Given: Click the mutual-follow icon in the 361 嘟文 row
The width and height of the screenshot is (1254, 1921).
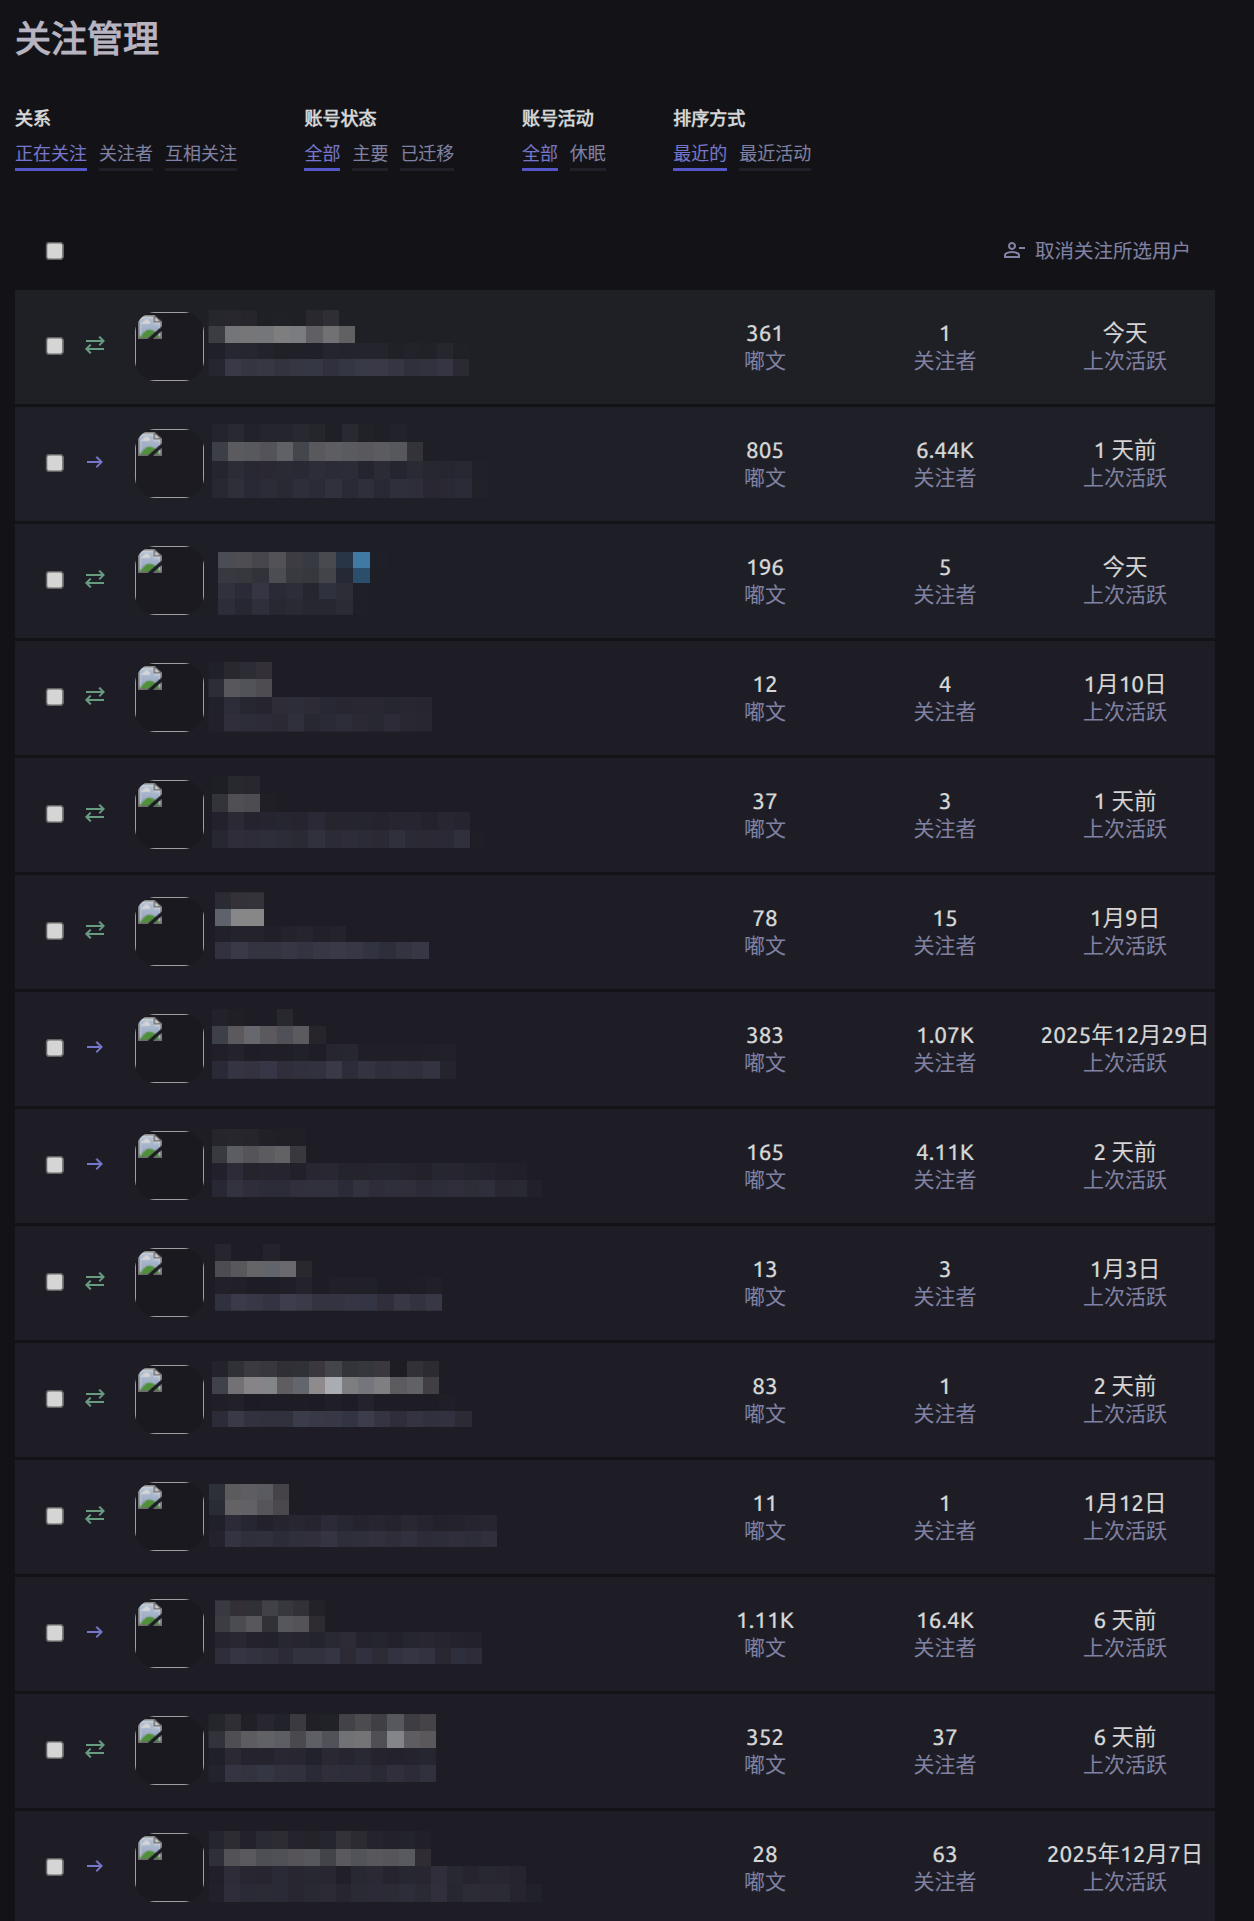Looking at the screenshot, I should (x=95, y=346).
